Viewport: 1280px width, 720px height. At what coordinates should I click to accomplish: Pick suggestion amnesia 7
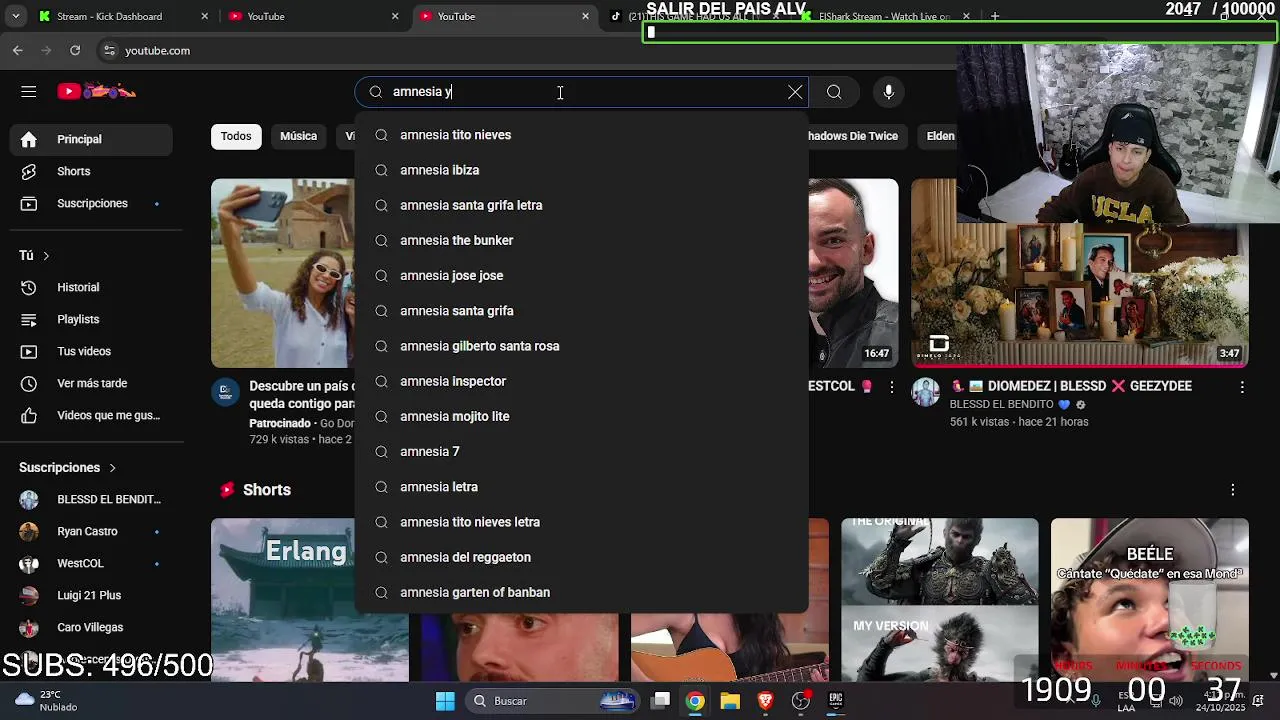(581, 451)
